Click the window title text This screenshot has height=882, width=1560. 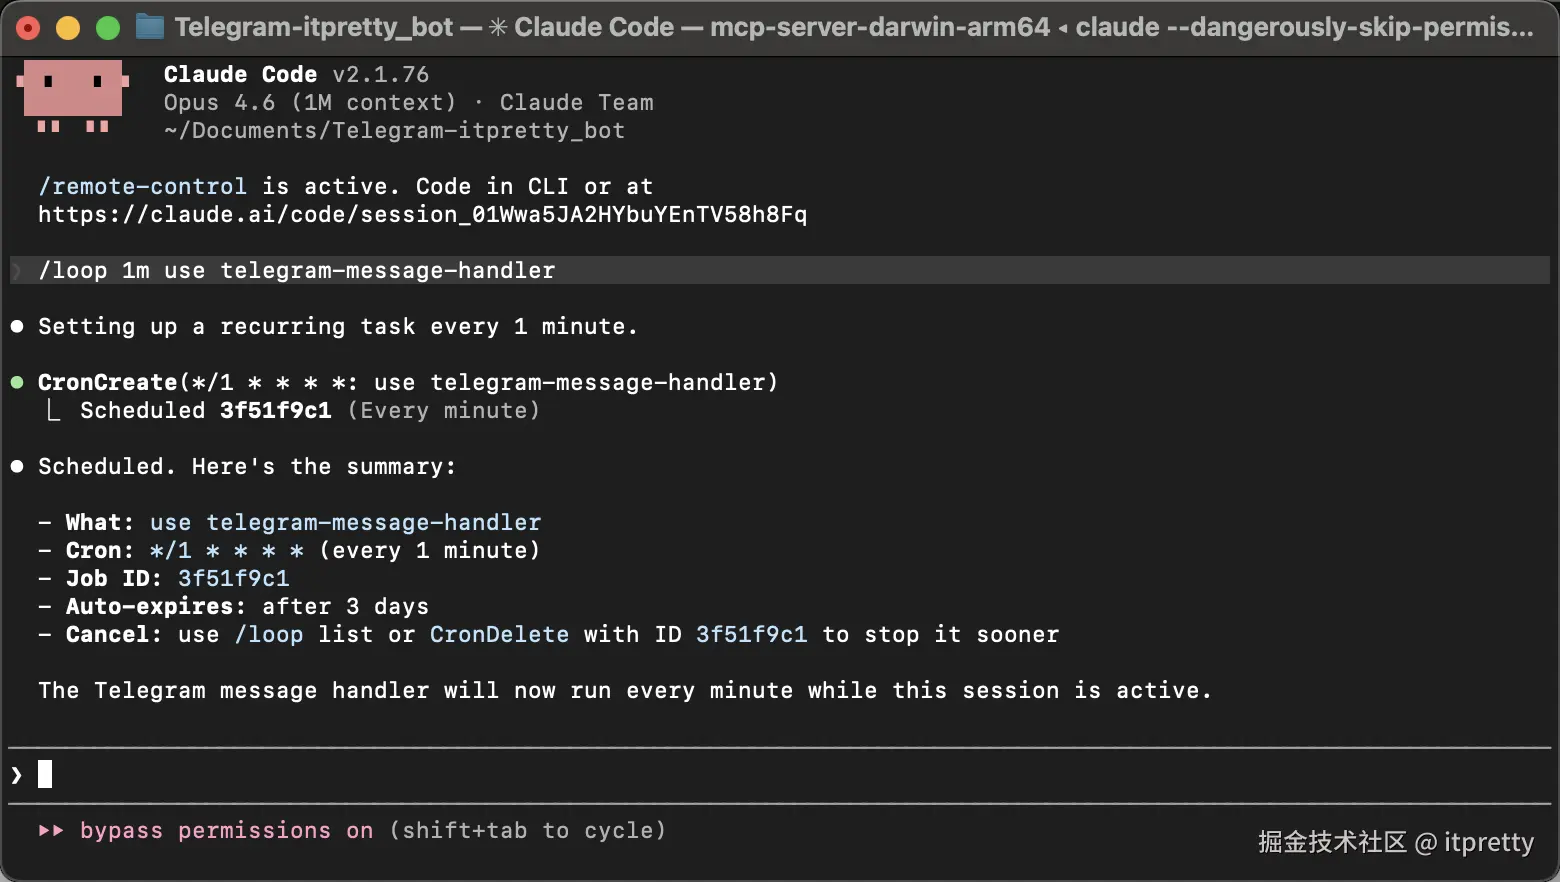click(853, 27)
